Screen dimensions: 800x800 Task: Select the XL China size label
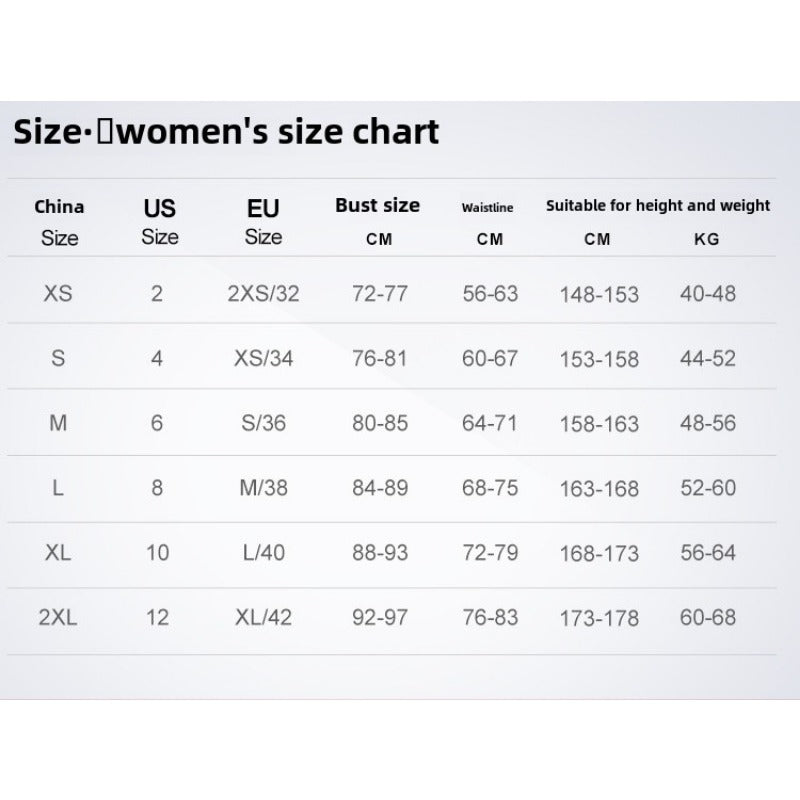pos(58,552)
